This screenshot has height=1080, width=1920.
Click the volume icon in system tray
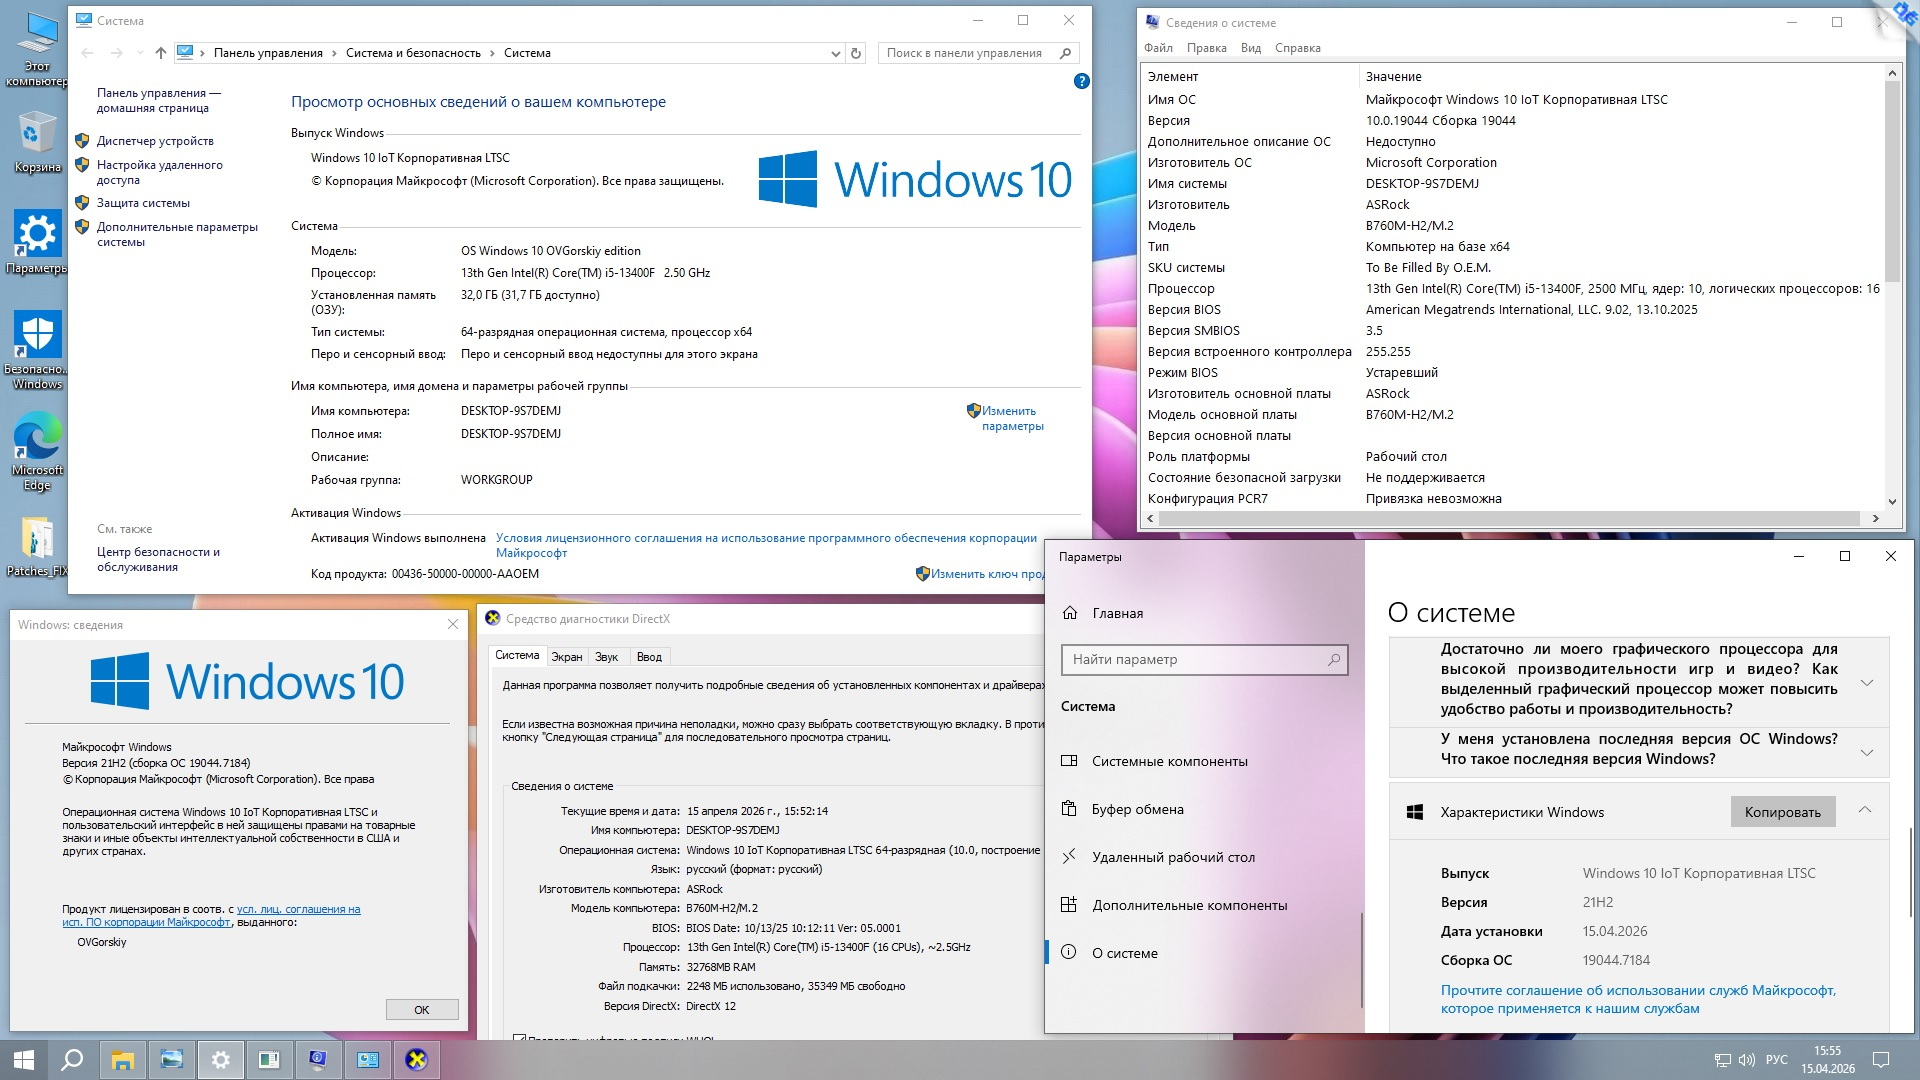[1746, 1060]
